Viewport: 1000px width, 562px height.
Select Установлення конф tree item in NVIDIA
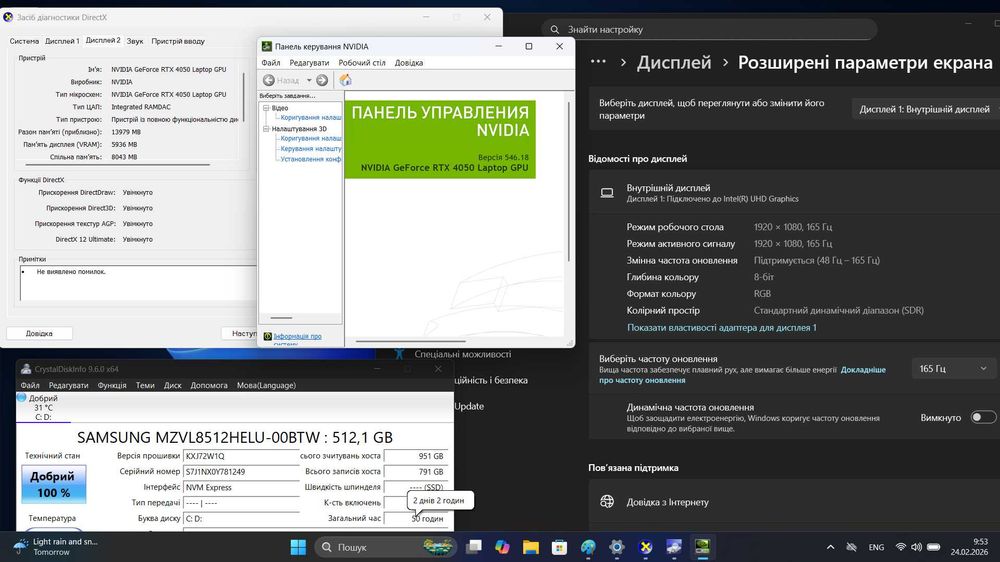coord(311,159)
